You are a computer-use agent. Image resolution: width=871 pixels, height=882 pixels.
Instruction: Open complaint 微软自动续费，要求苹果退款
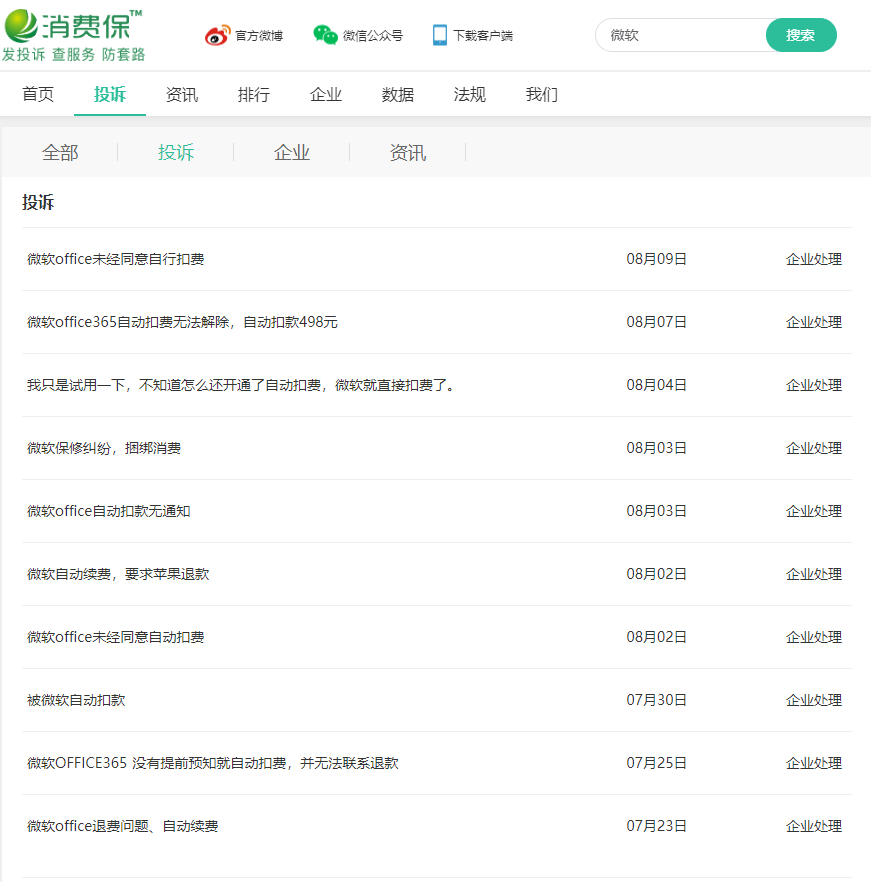118,574
